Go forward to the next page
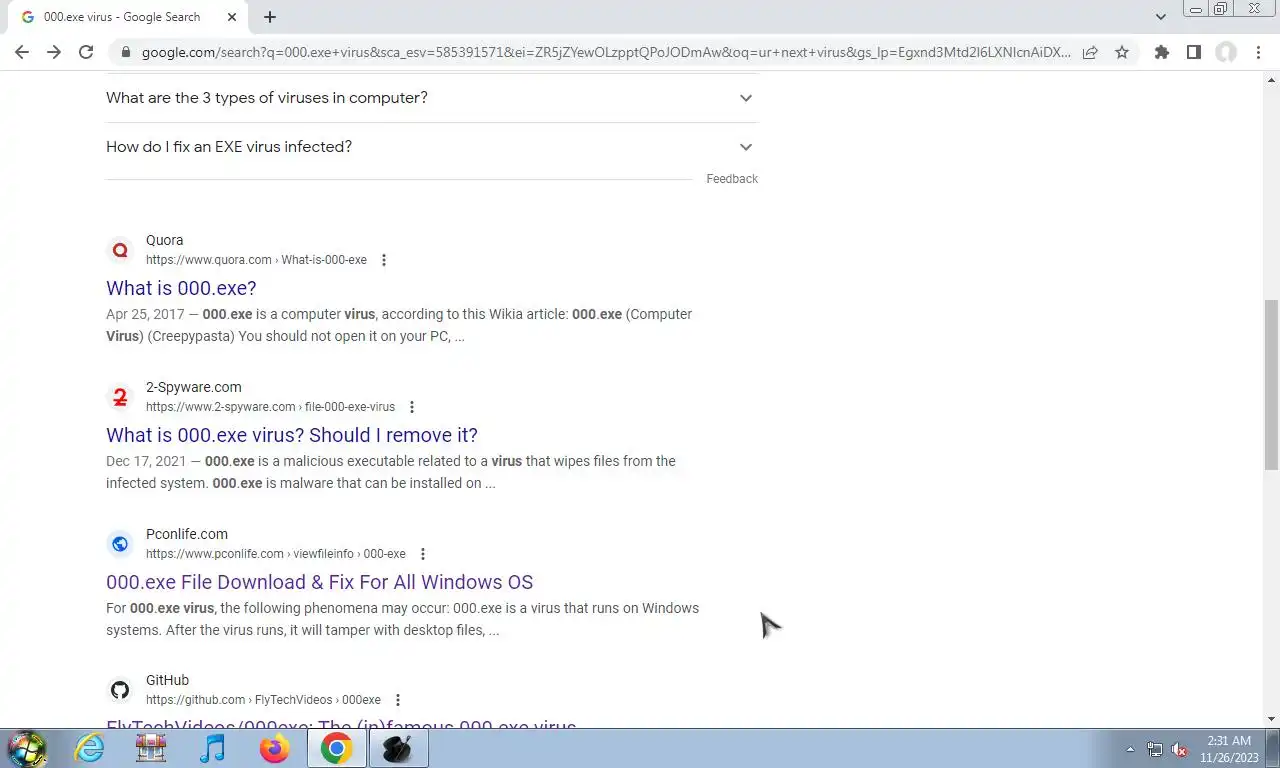 click(54, 52)
